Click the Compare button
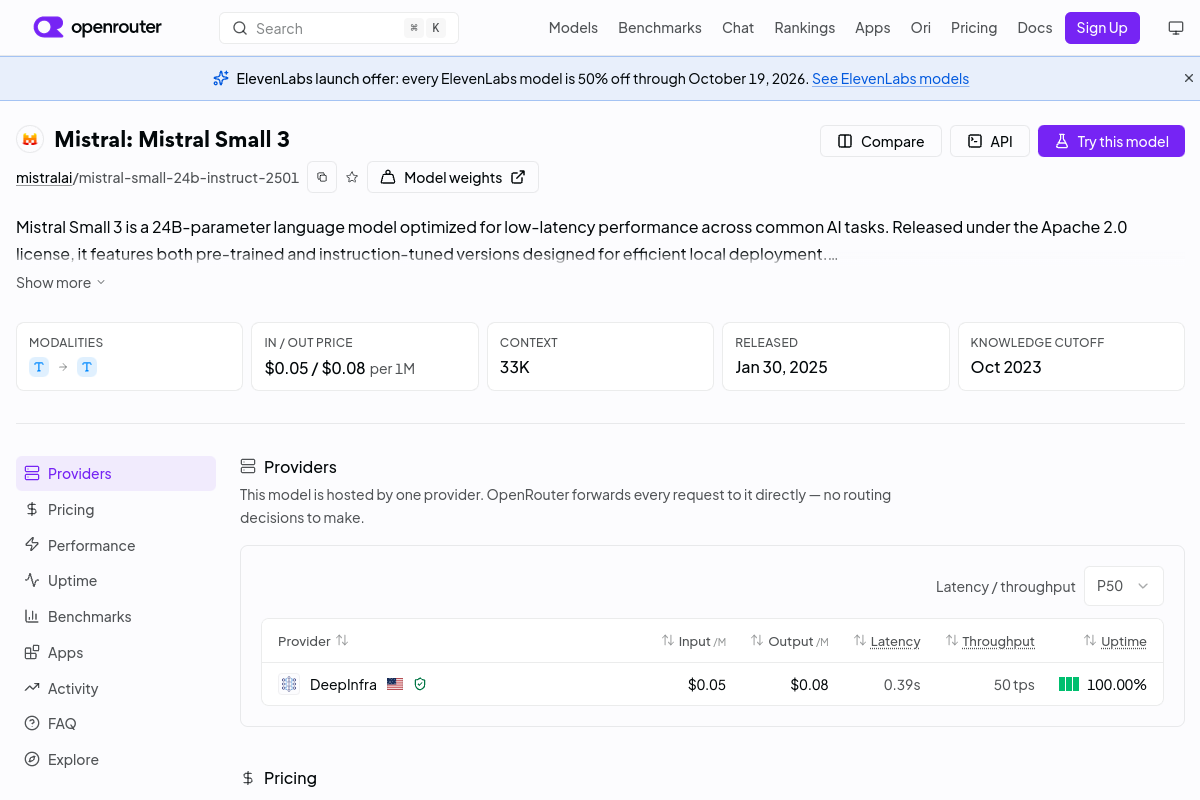Viewport: 1200px width, 800px height. click(x=881, y=141)
